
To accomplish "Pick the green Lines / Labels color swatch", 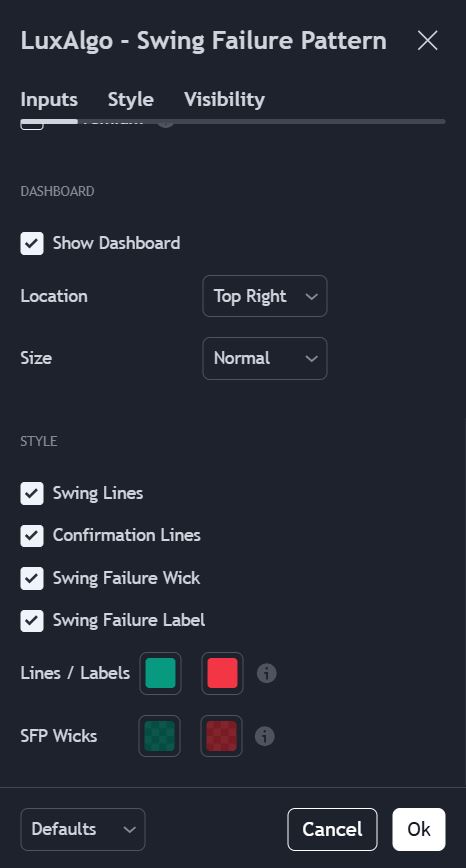I will click(x=160, y=673).
